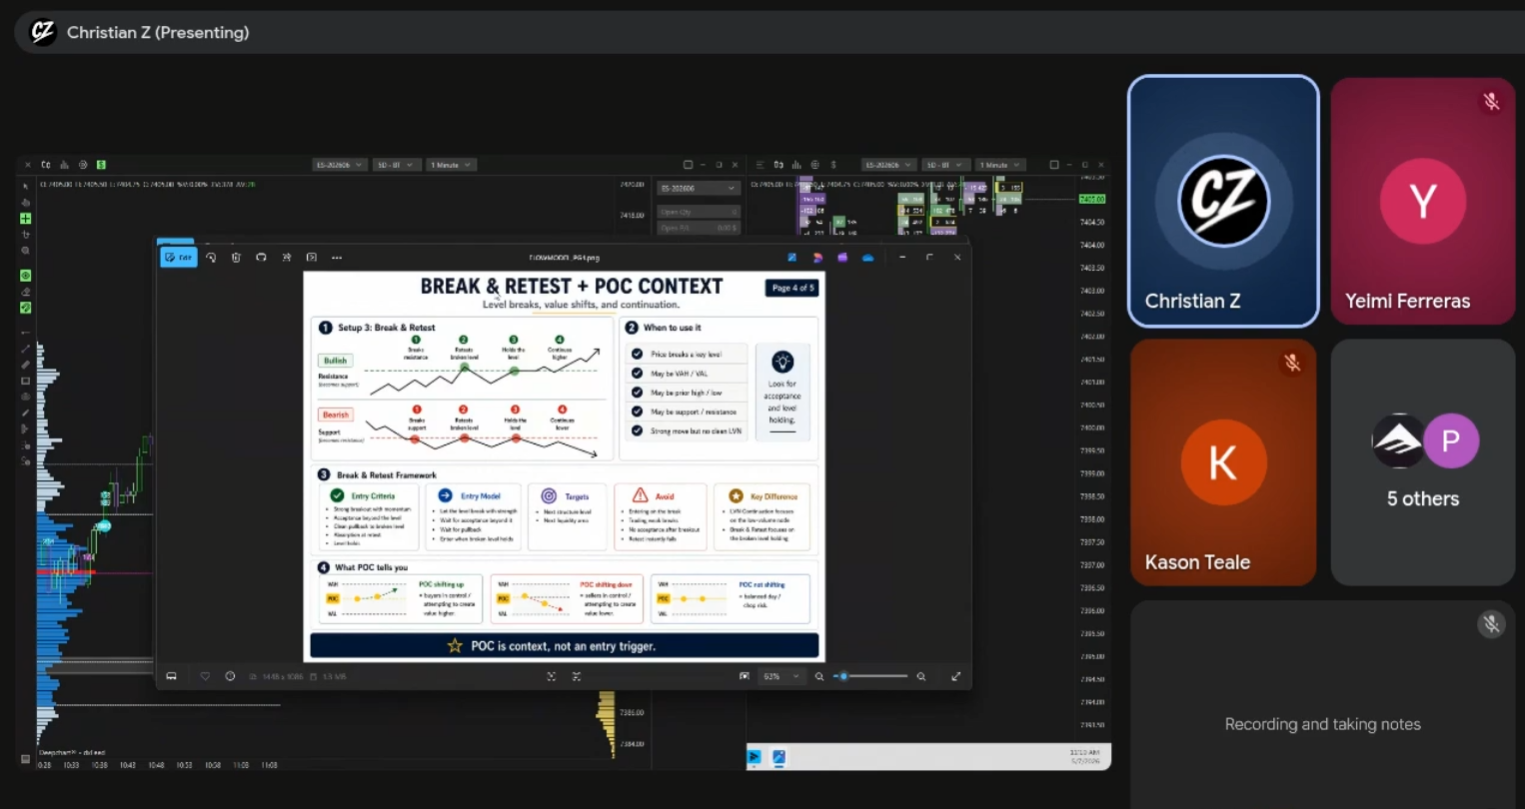The image size is (1525, 809).
Task: Click the Recording and taking notes tile
Action: 1323,705
